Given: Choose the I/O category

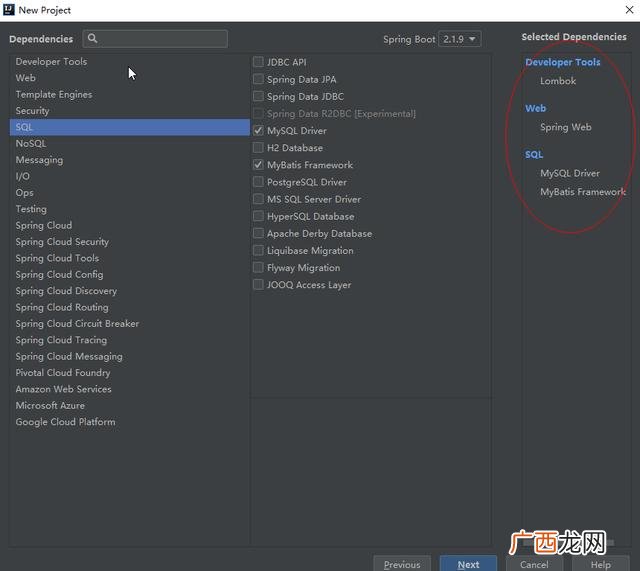Looking at the screenshot, I should click(129, 176).
